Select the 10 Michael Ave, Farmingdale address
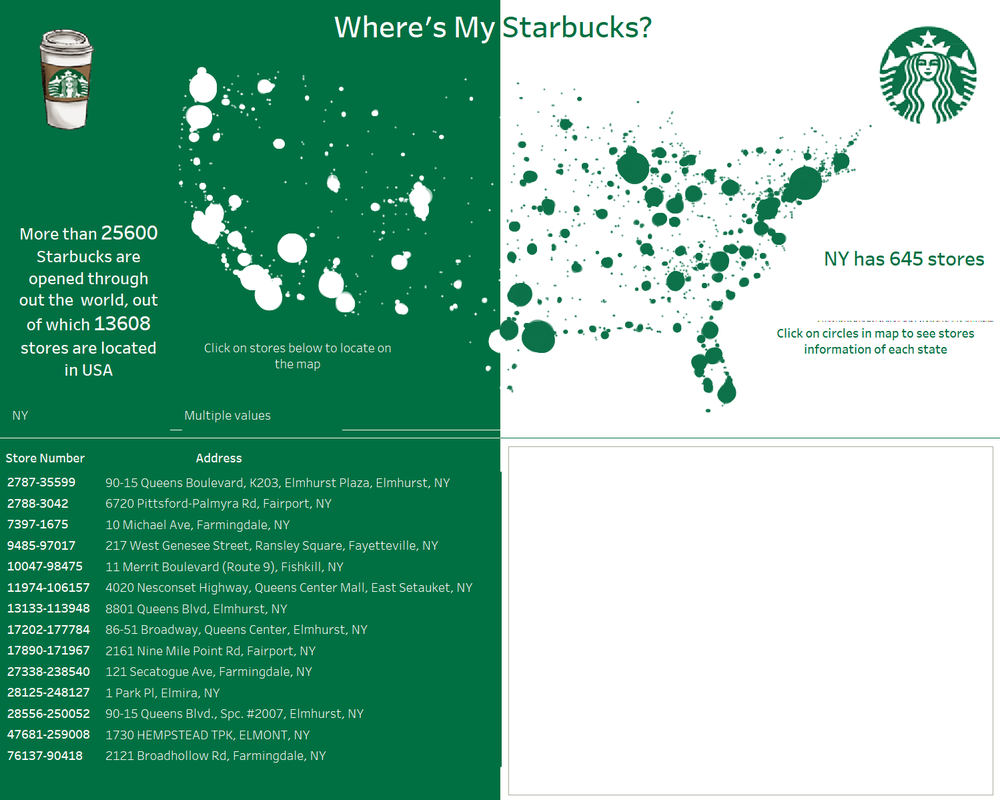Screen dimensions: 1000x800 click(x=197, y=524)
